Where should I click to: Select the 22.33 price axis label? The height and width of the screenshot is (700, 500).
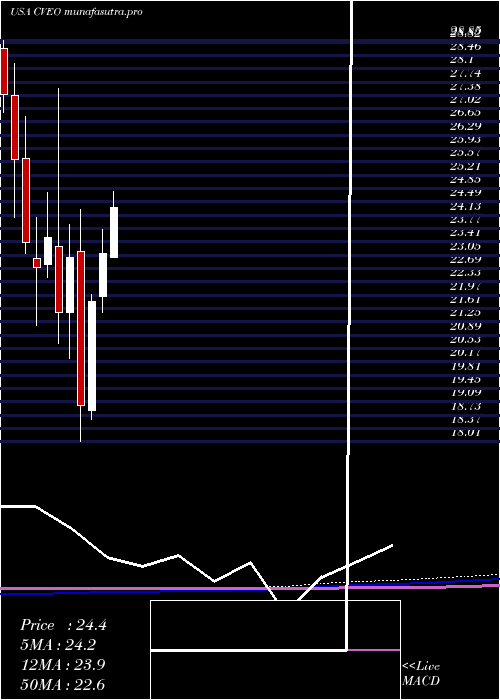pos(465,273)
